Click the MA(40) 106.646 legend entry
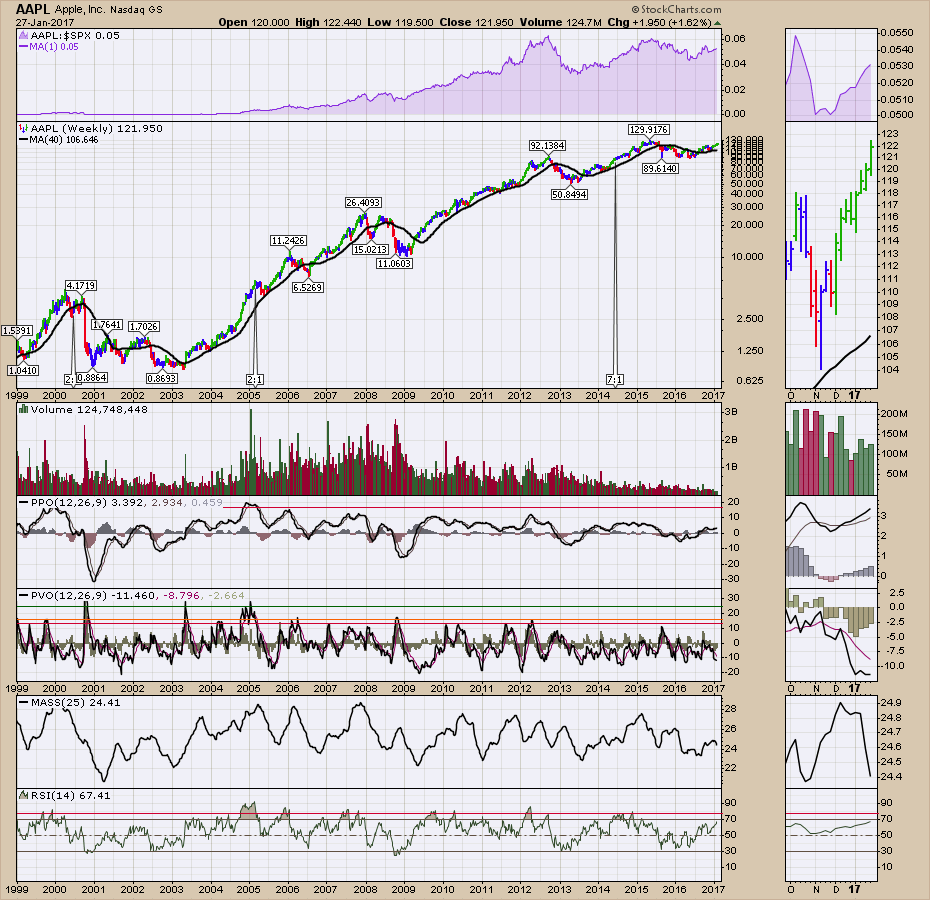930x900 pixels. point(63,139)
